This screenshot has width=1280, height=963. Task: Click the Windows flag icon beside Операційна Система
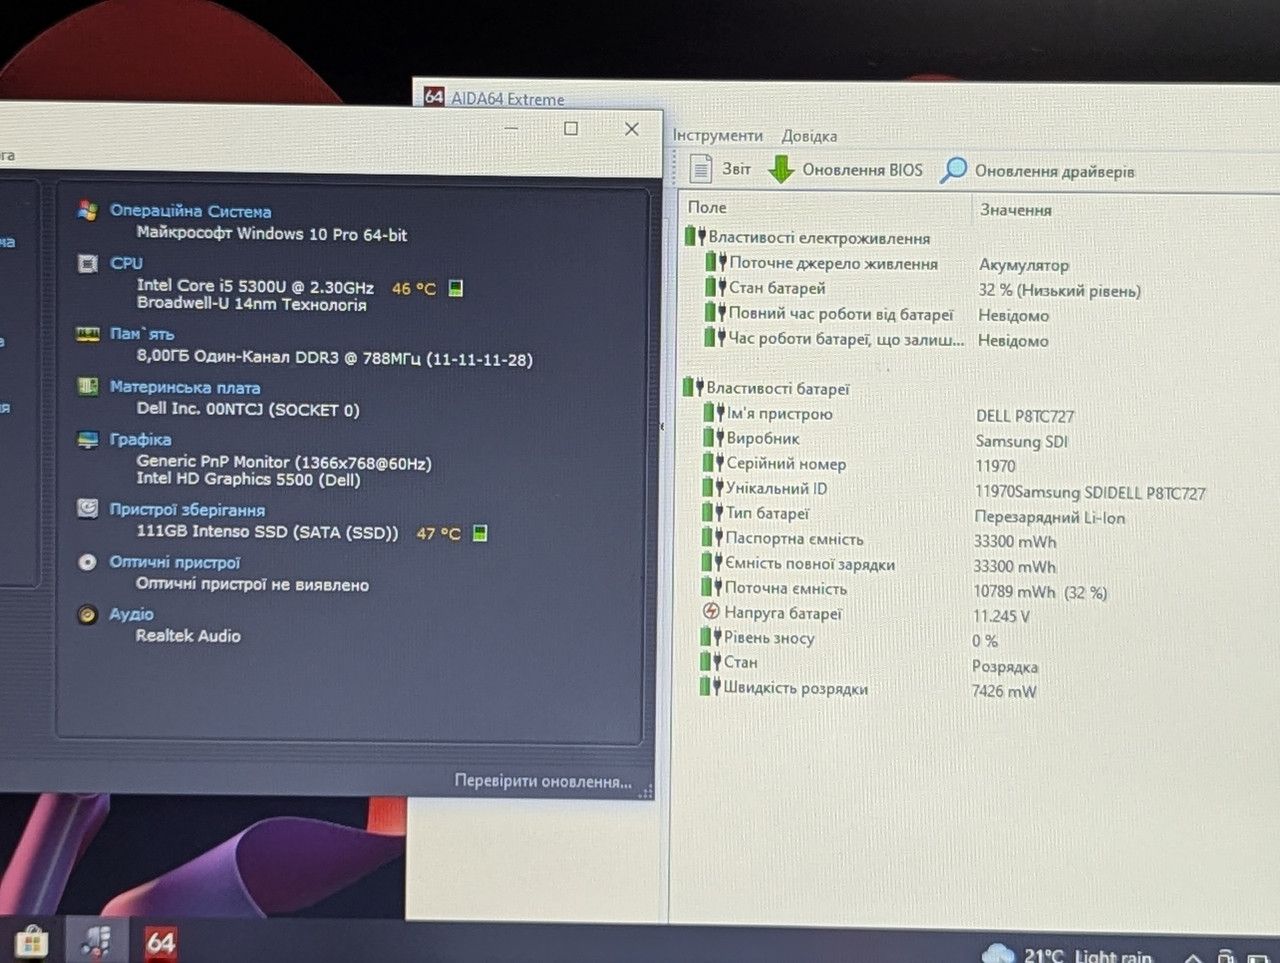point(88,210)
